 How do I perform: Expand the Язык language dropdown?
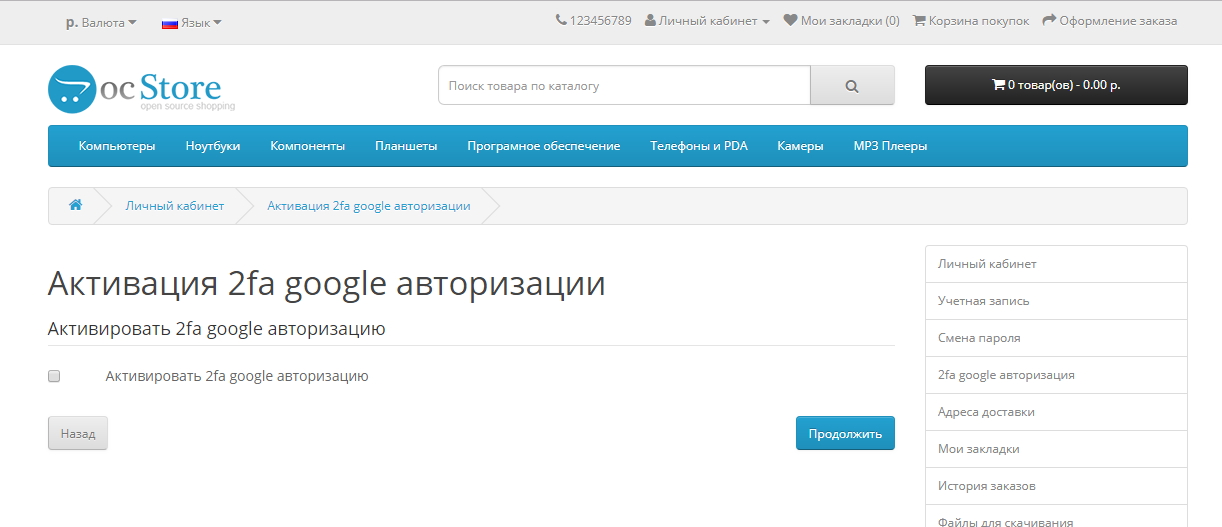[192, 22]
